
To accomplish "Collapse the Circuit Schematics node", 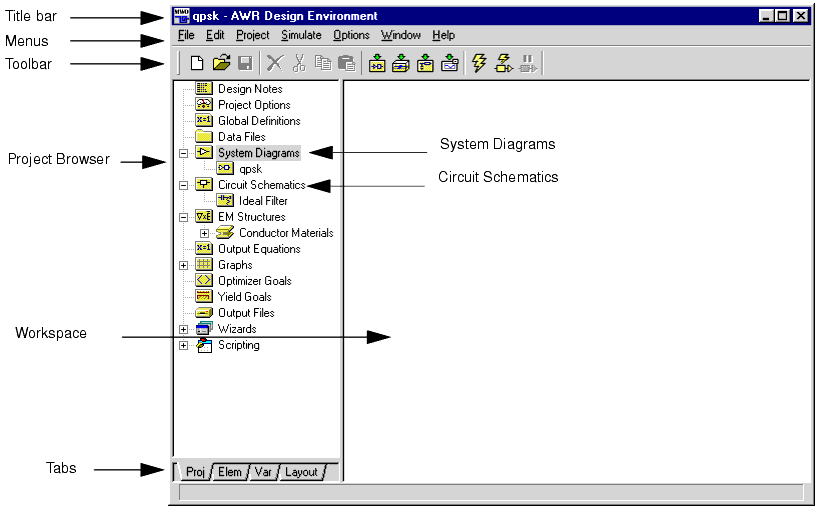I will (183, 185).
